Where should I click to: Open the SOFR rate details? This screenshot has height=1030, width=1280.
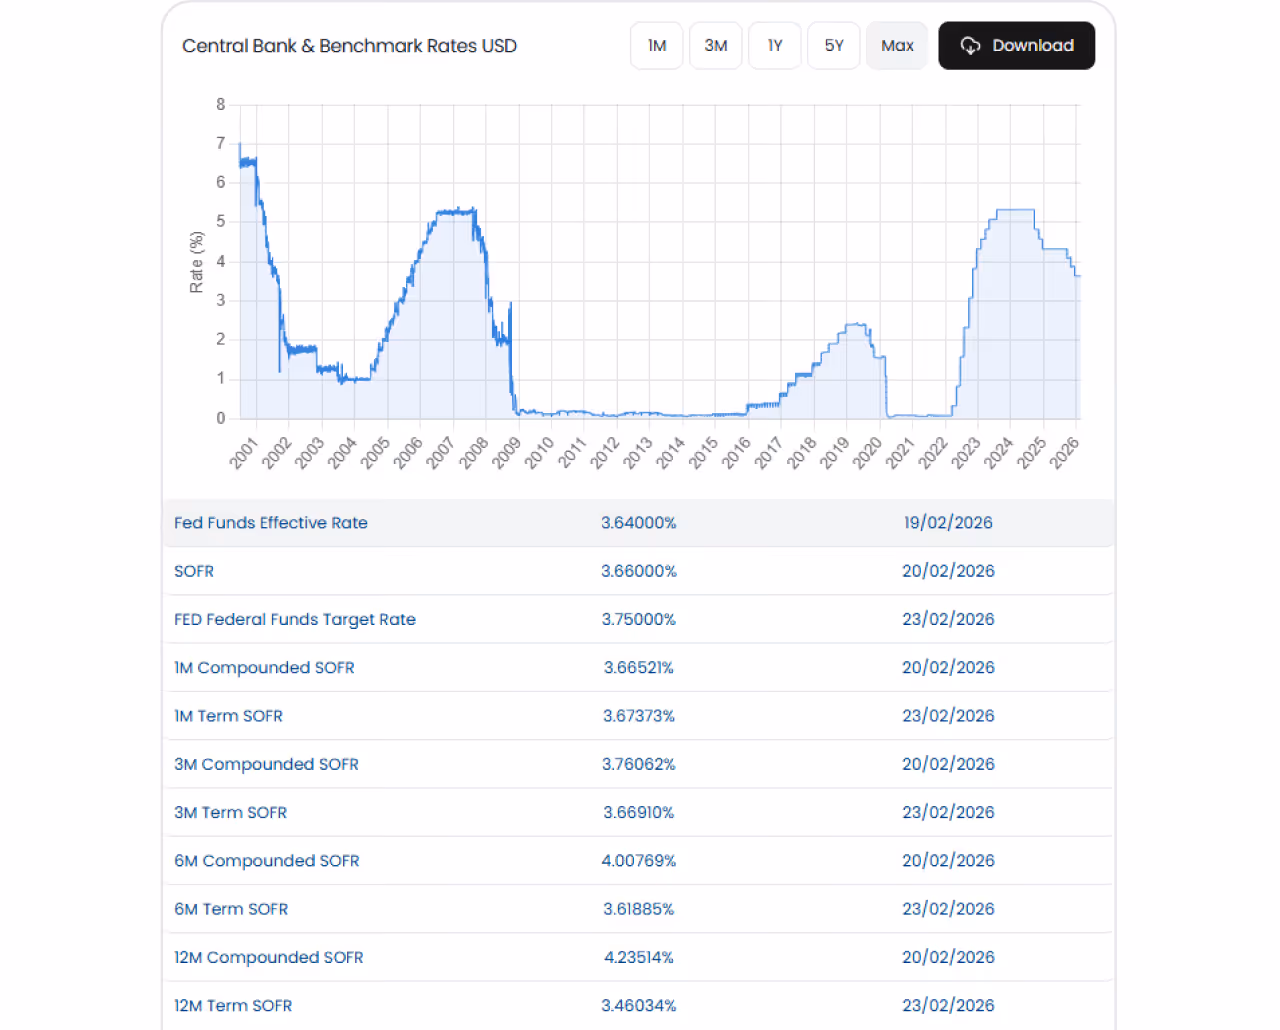(x=194, y=571)
